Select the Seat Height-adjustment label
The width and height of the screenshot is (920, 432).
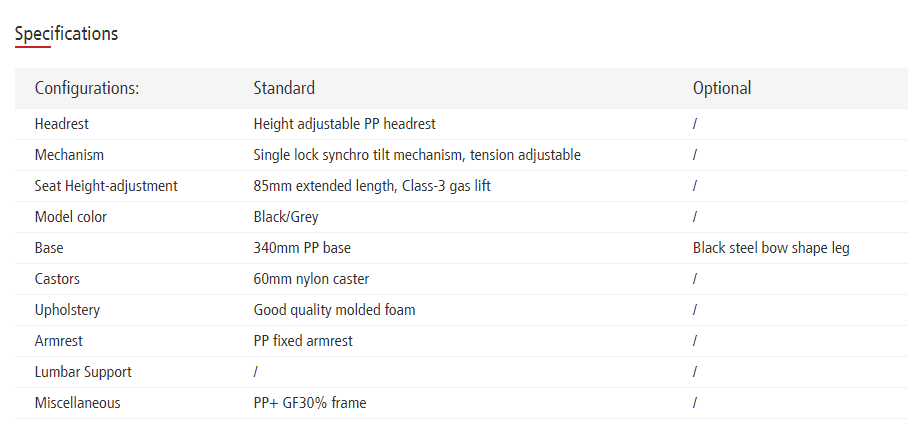pos(106,186)
